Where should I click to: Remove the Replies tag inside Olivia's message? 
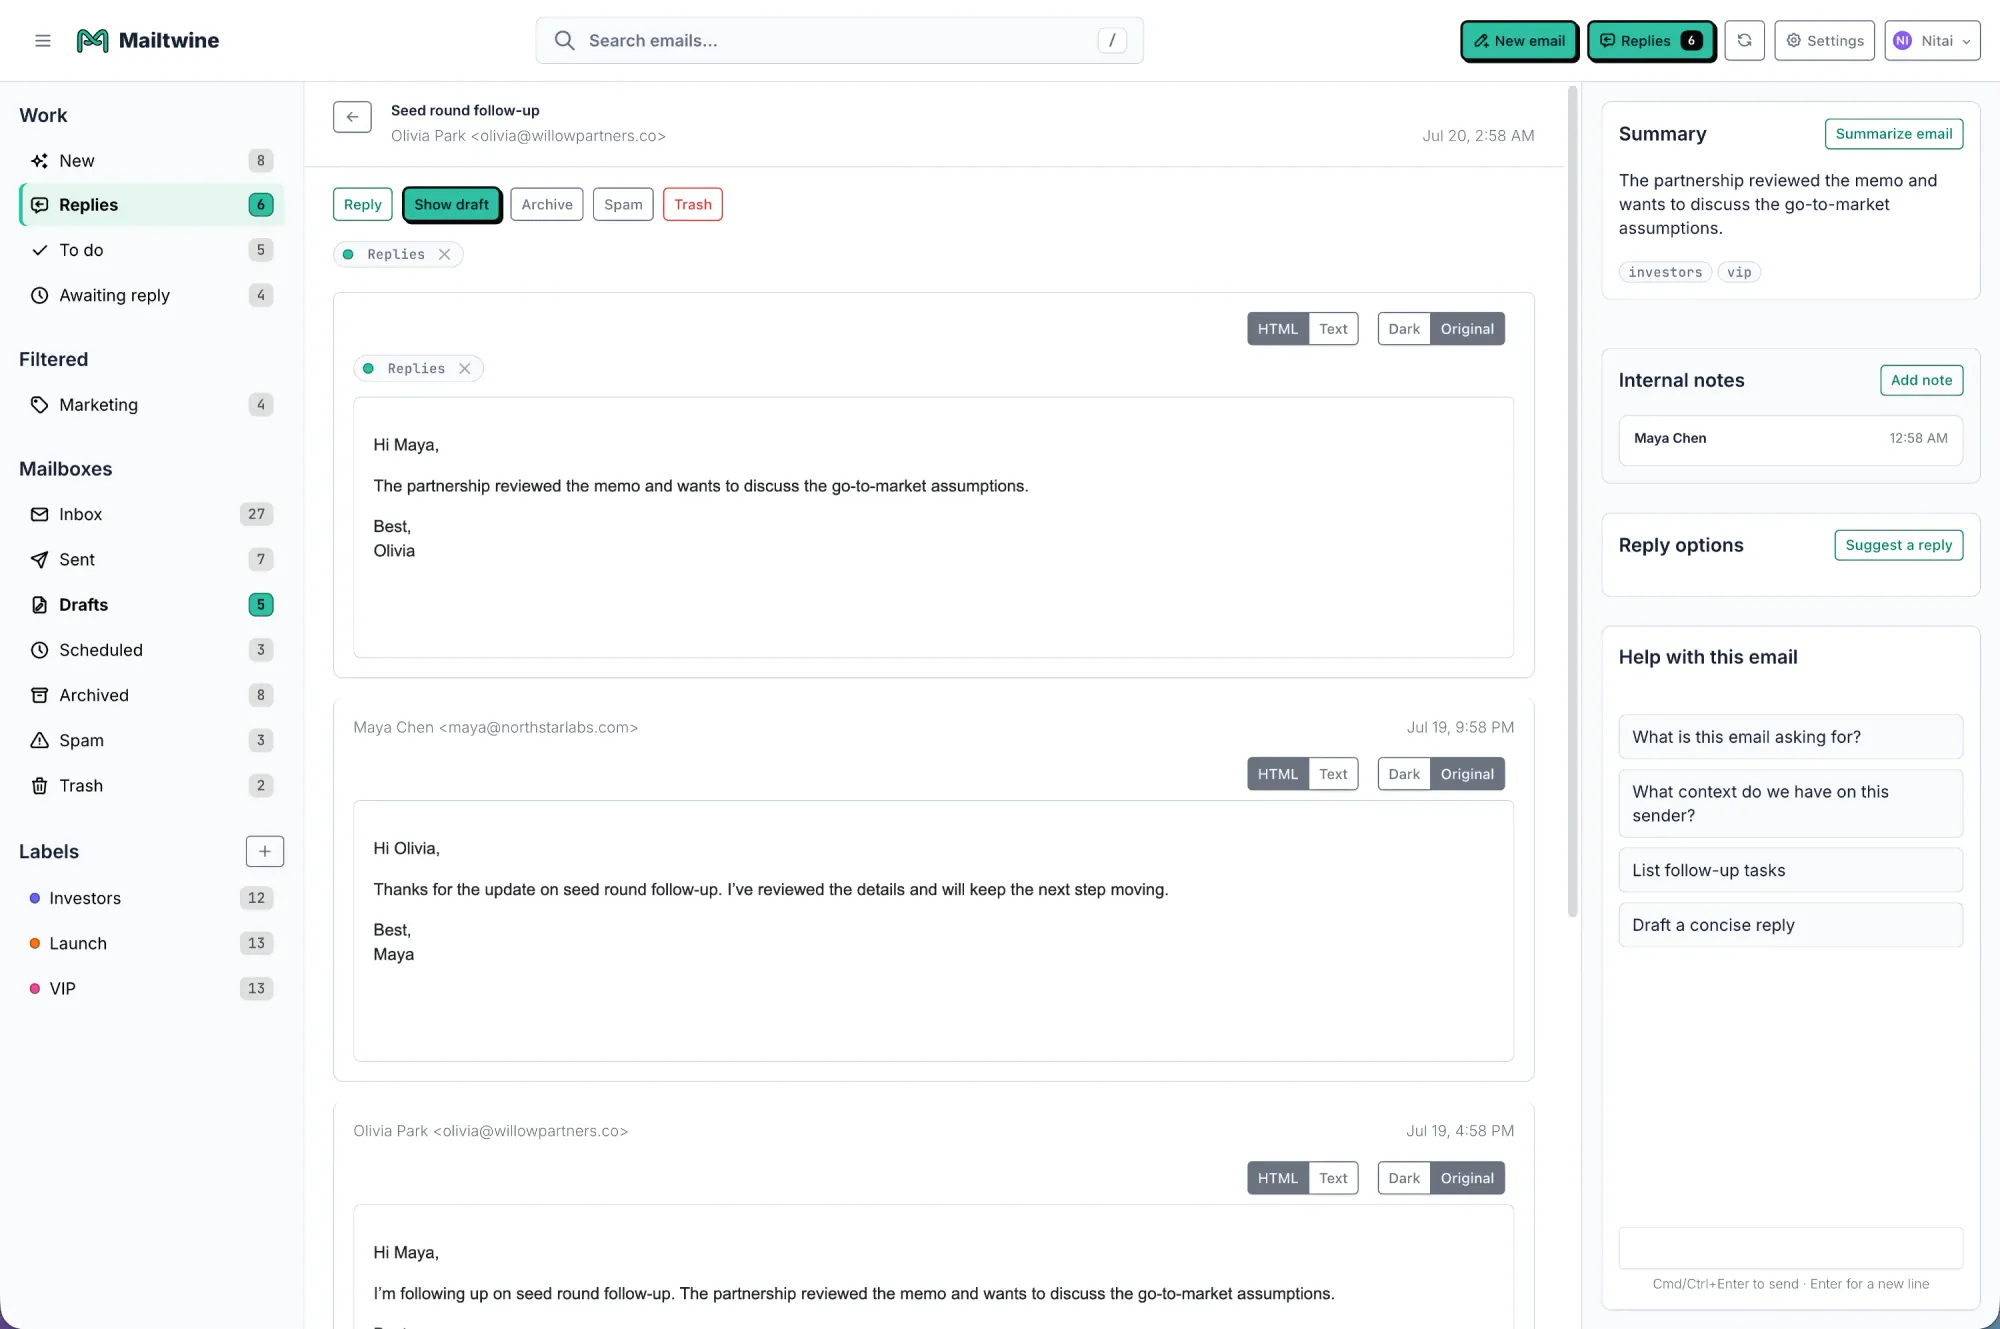pos(465,369)
